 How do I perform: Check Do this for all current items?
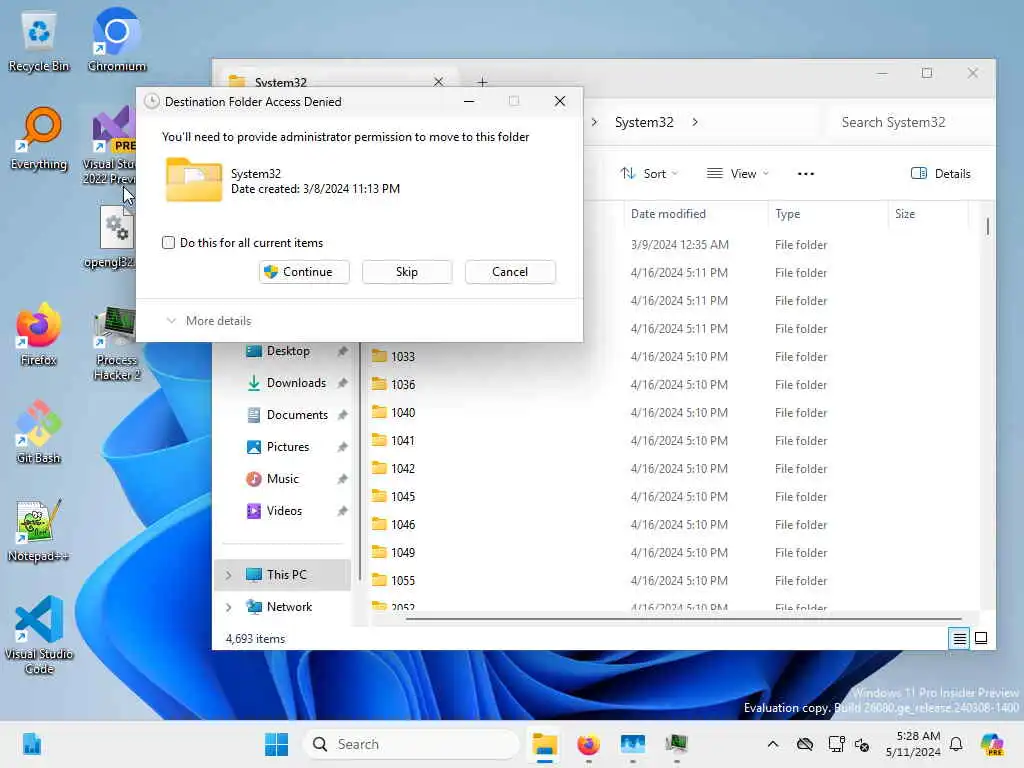tap(168, 243)
